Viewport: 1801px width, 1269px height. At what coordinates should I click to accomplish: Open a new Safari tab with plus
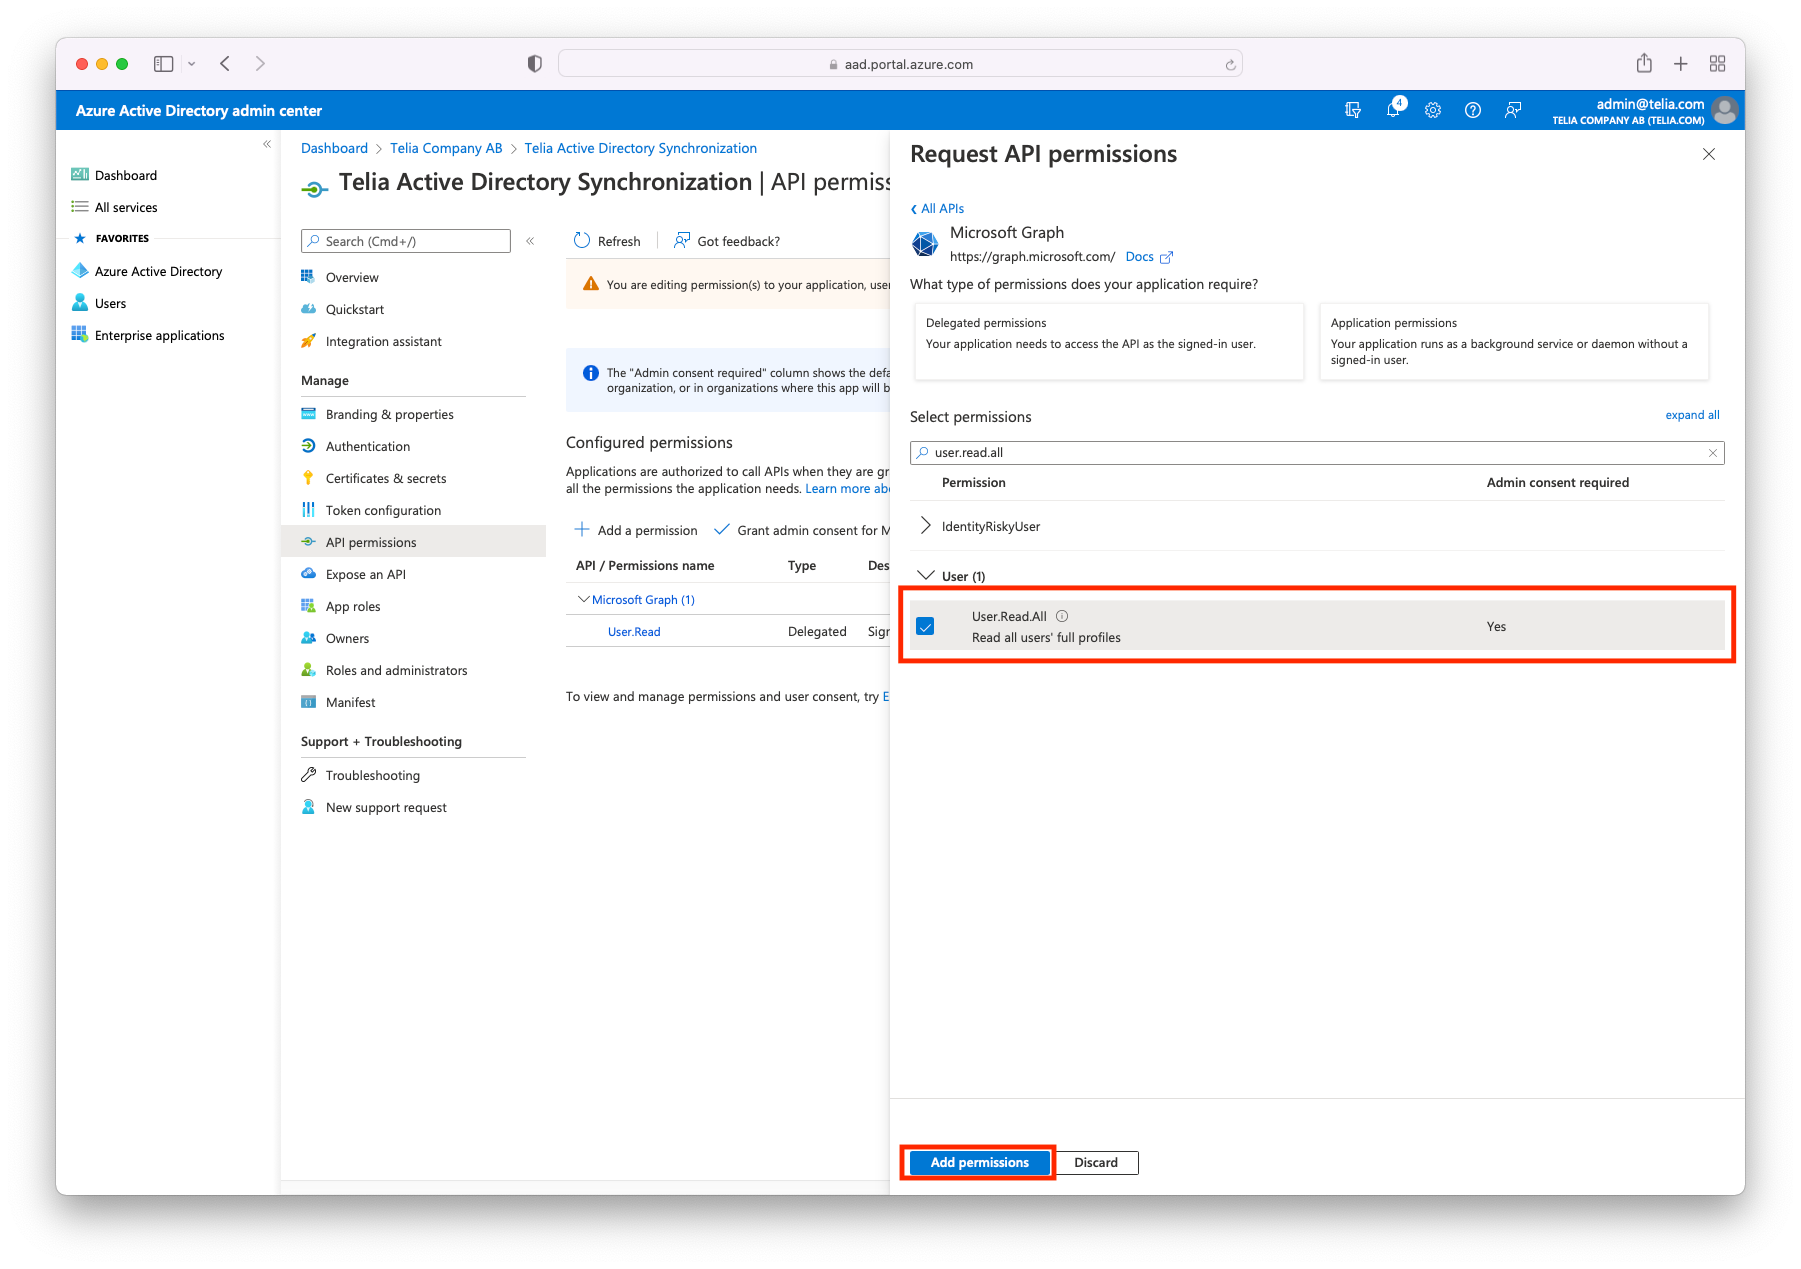pyautogui.click(x=1681, y=64)
